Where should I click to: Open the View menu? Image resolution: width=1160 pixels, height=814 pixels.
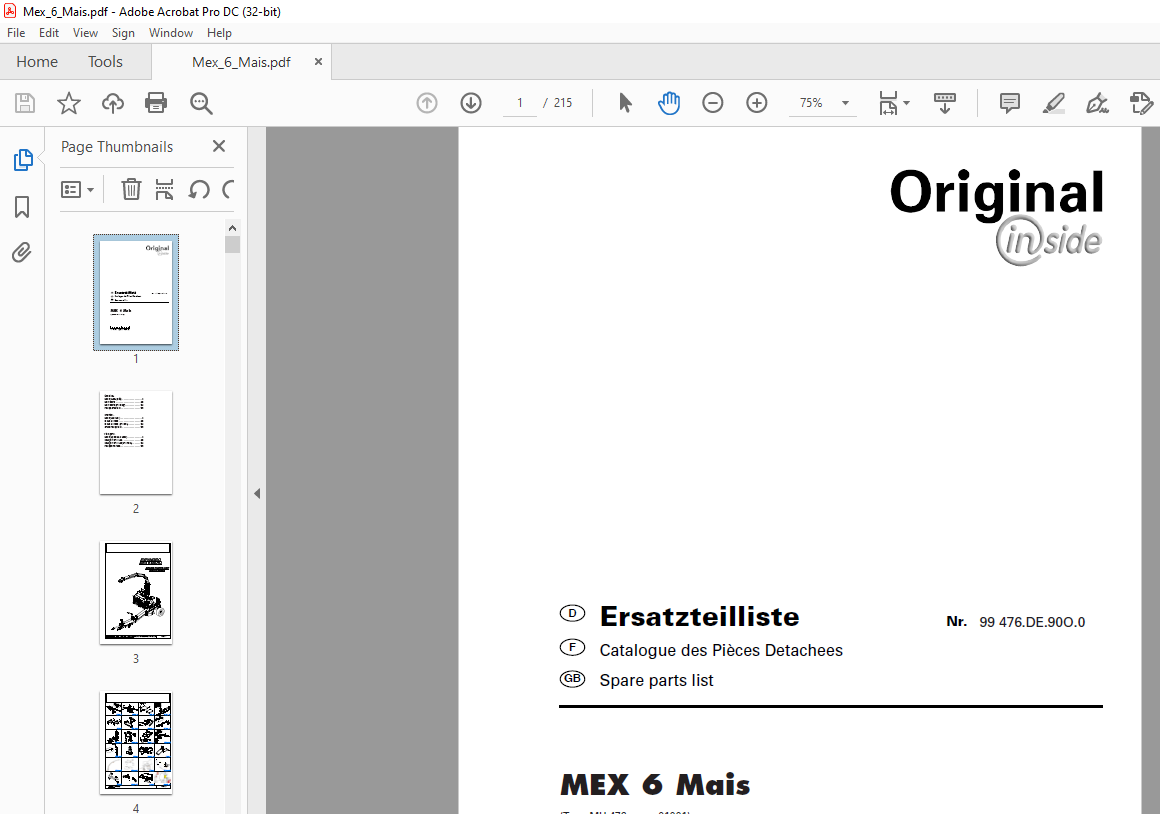85,33
